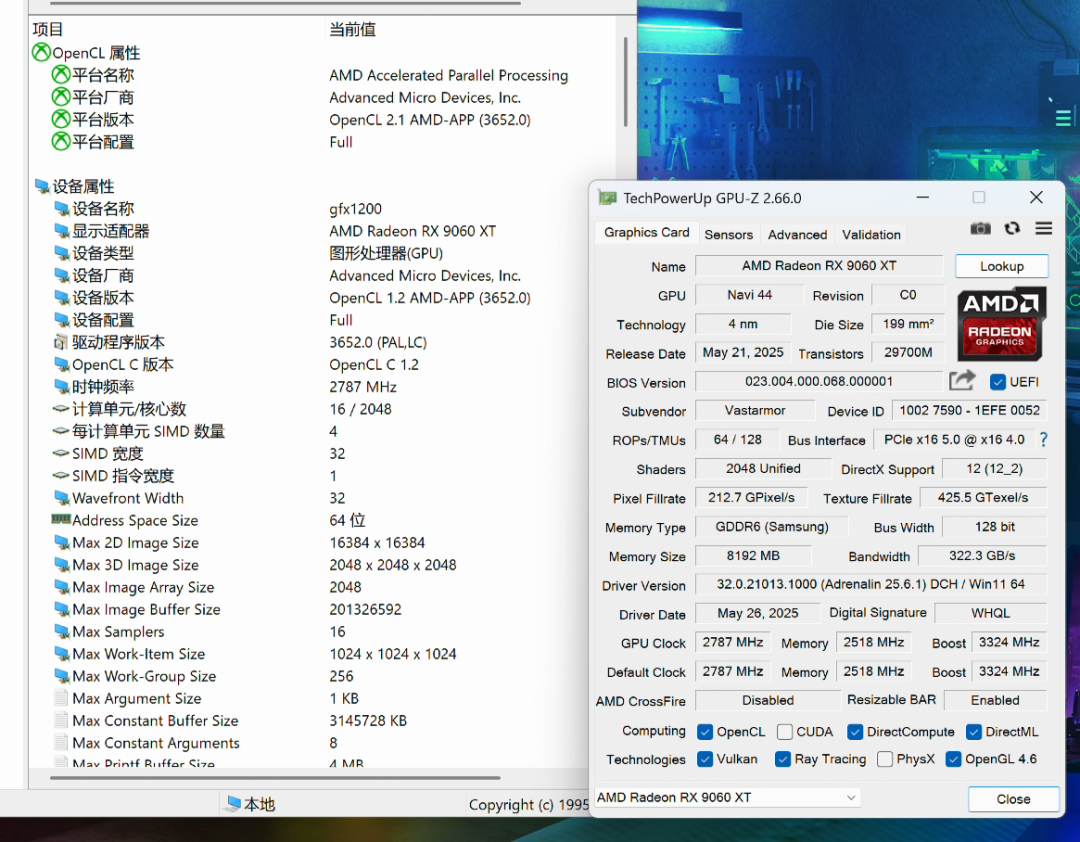Open the GPU-Z hamburger menu
Screen dimensions: 1080x842
click(x=1043, y=228)
